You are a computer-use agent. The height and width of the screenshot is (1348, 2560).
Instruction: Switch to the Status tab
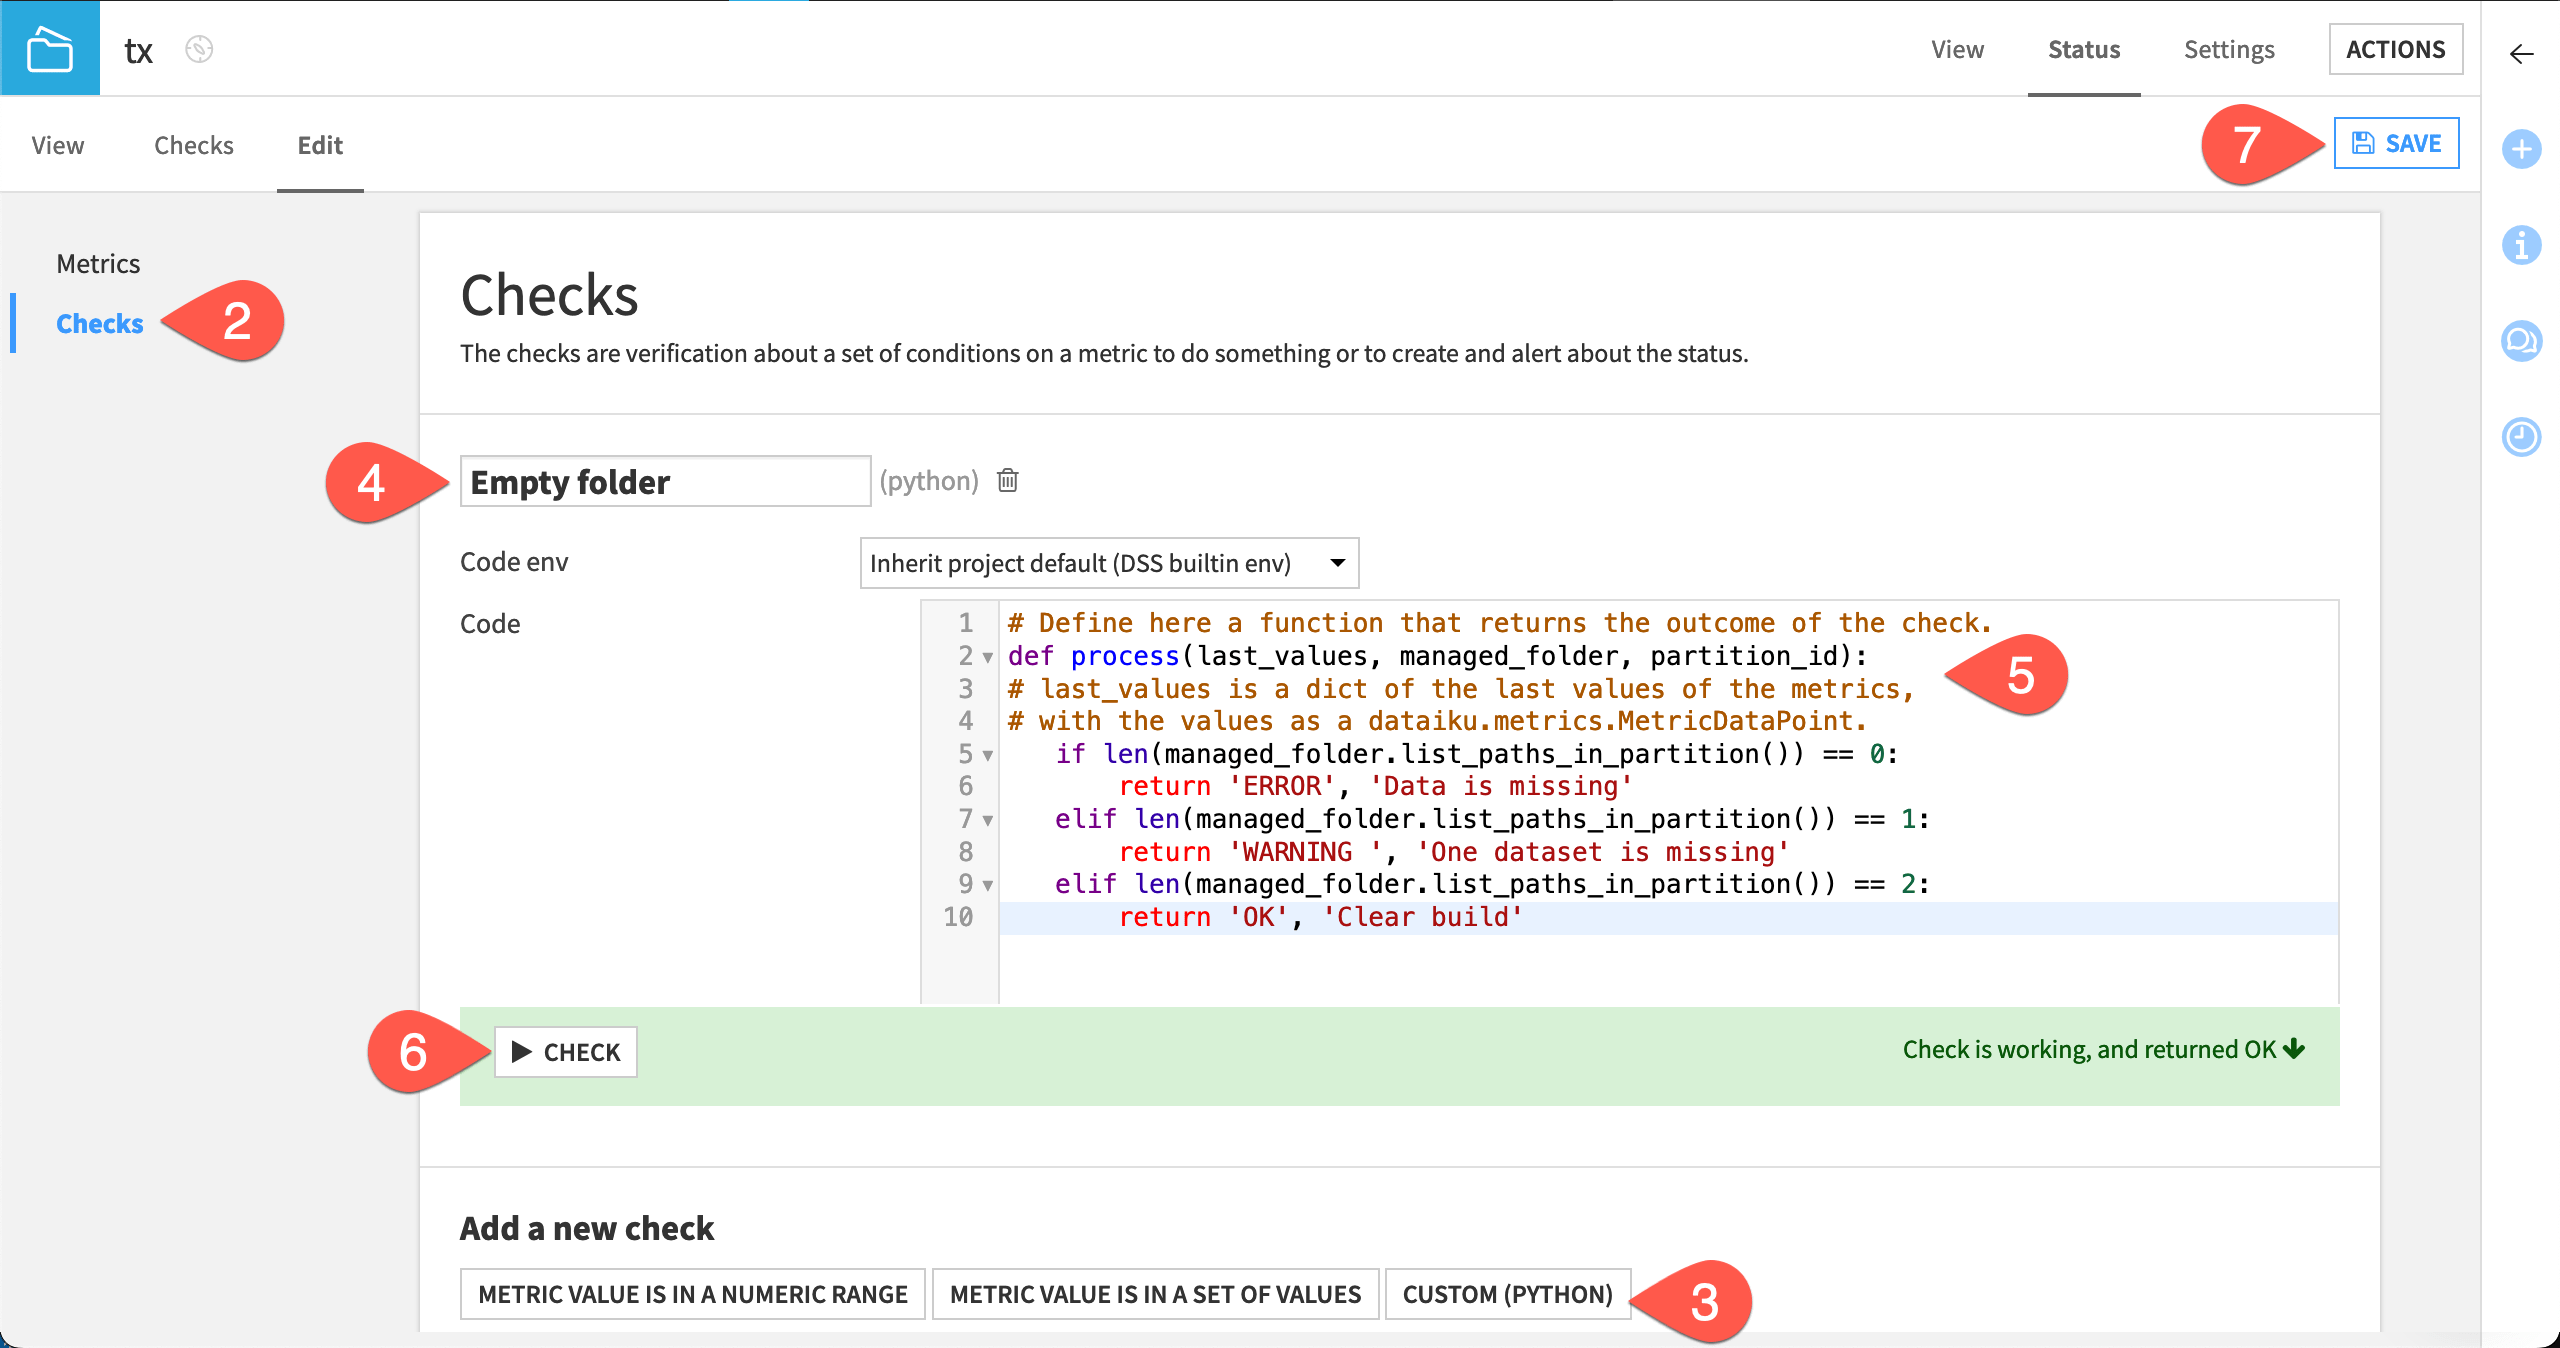click(x=2084, y=49)
